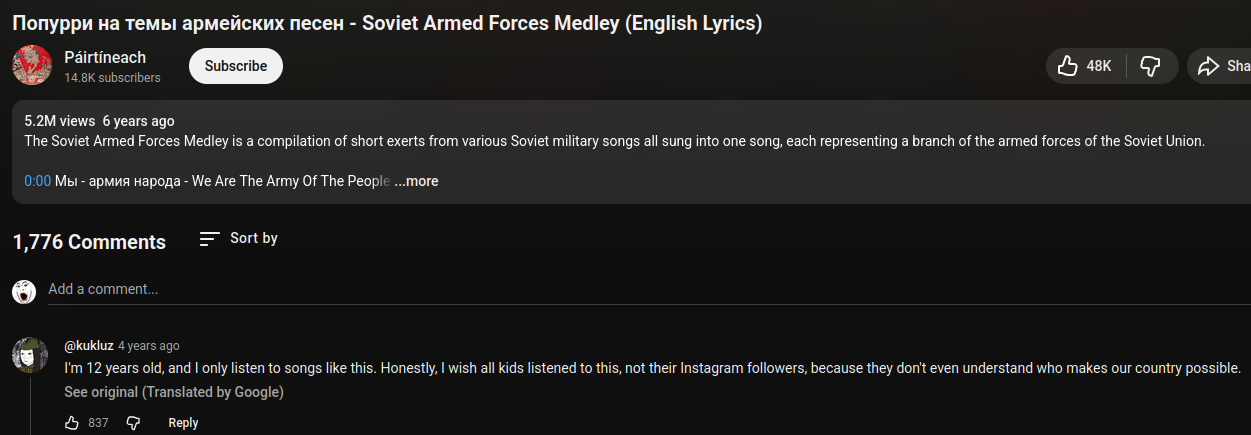The height and width of the screenshot is (435, 1251).
Task: Click the 4 years ago comment timestamp
Action: 149,346
